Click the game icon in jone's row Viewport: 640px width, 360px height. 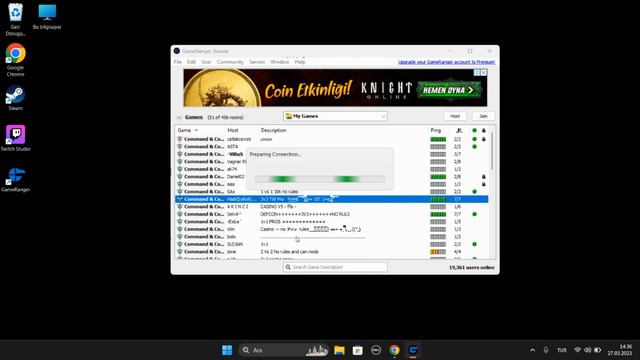pyautogui.click(x=180, y=252)
